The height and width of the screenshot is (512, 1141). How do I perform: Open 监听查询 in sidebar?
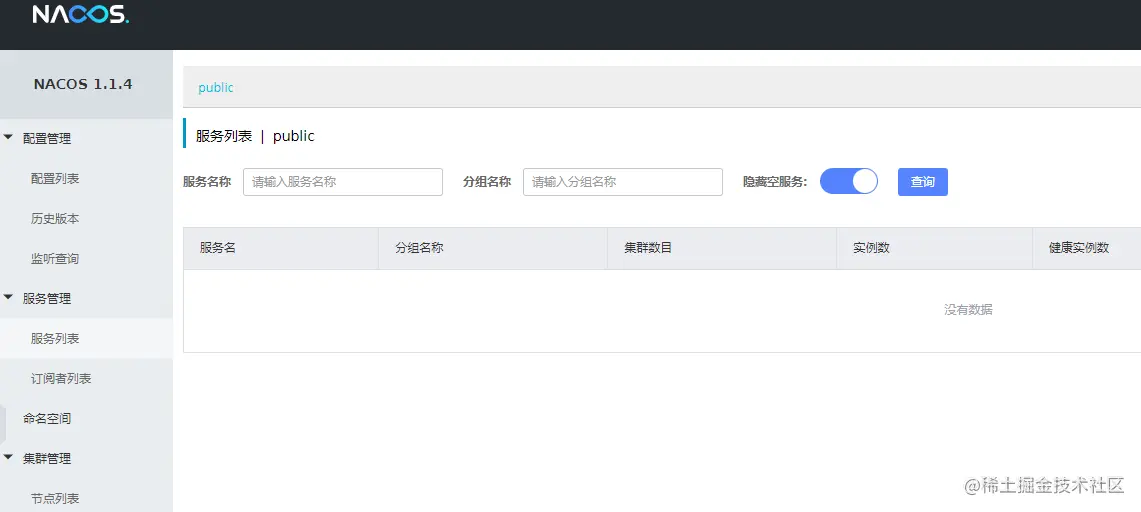pyautogui.click(x=55, y=258)
